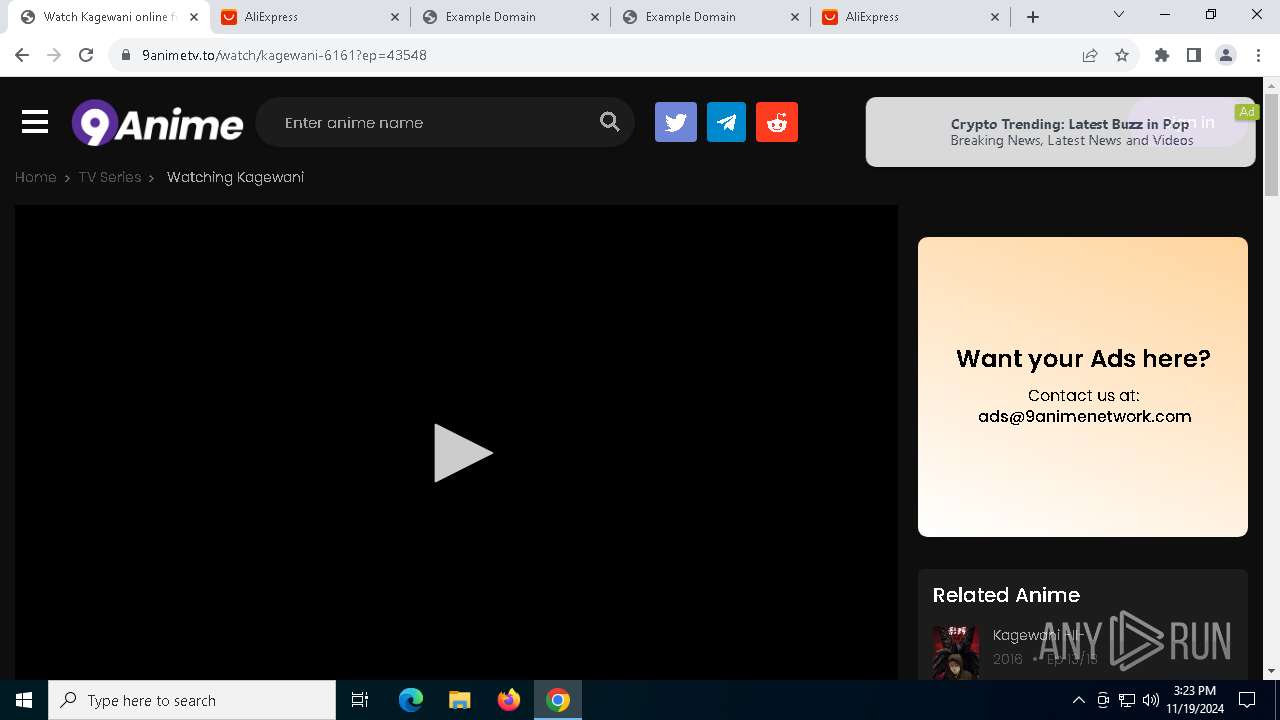Expand the tab search dropdown
Screen dimensions: 1280x720
tap(1119, 15)
